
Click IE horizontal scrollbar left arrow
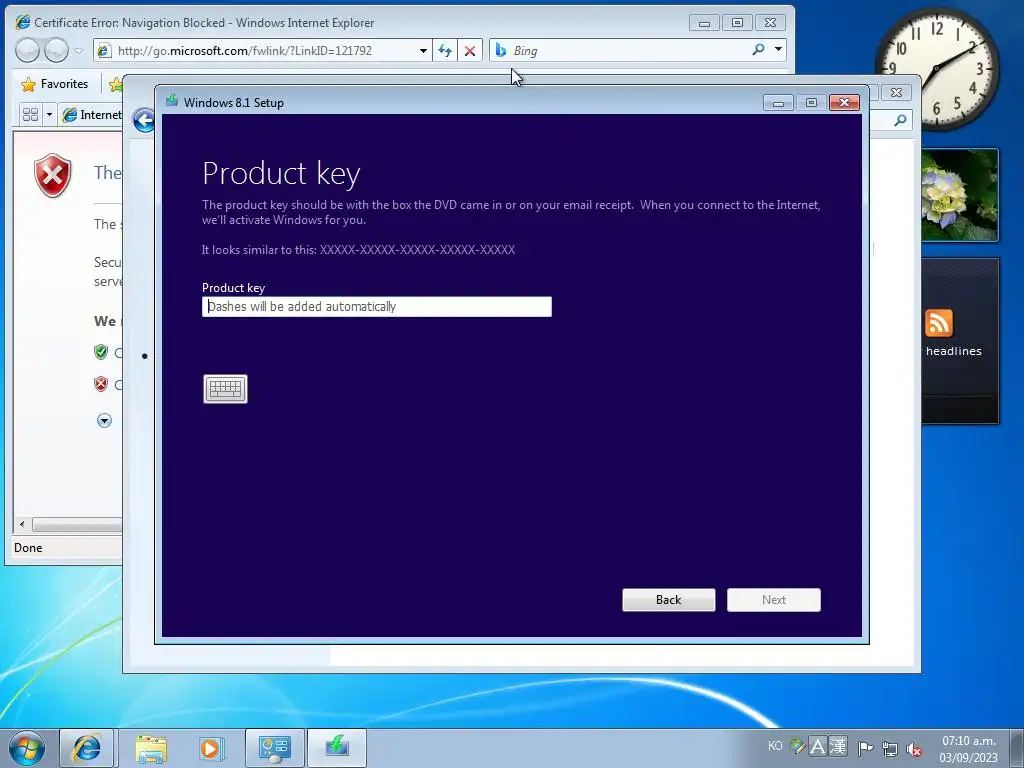tap(22, 524)
